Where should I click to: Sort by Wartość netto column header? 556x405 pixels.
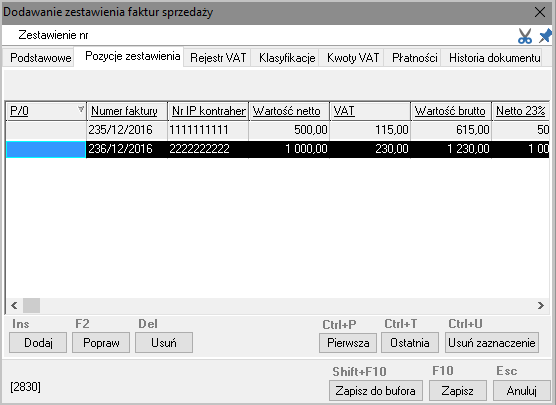(289, 111)
